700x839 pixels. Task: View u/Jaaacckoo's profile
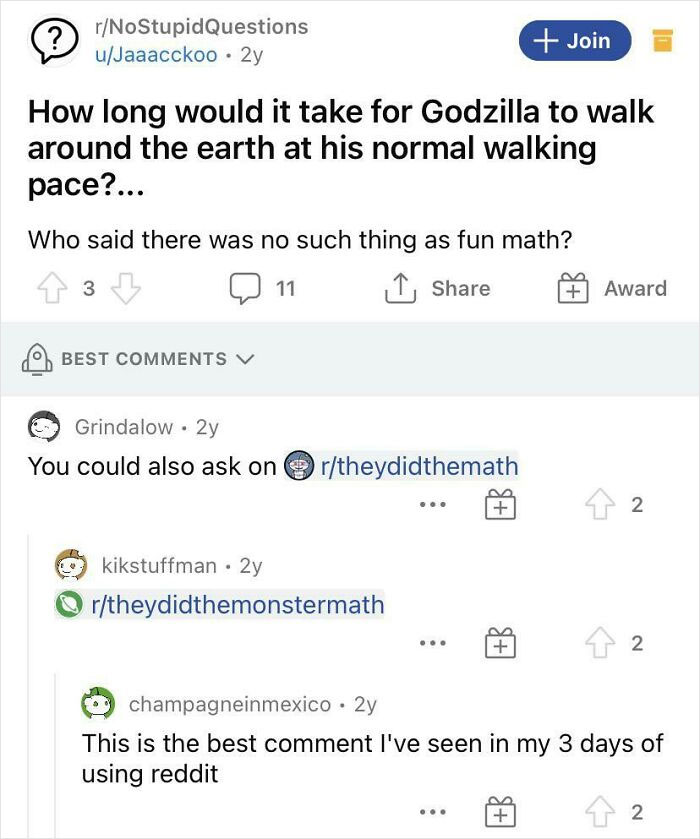pos(154,55)
